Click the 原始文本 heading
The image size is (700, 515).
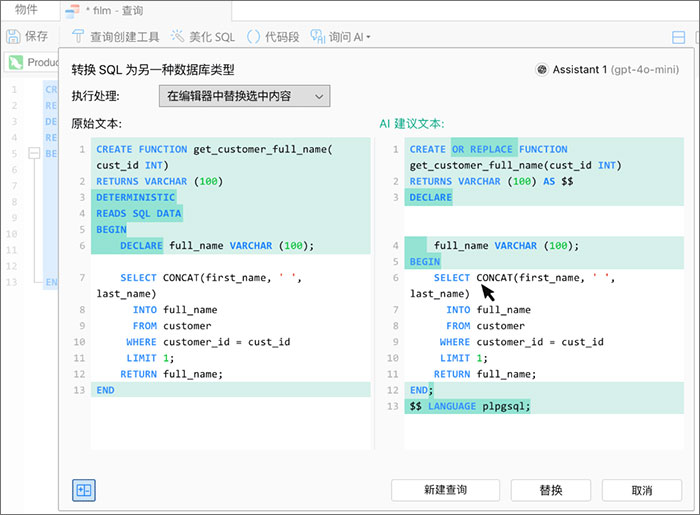[96, 124]
